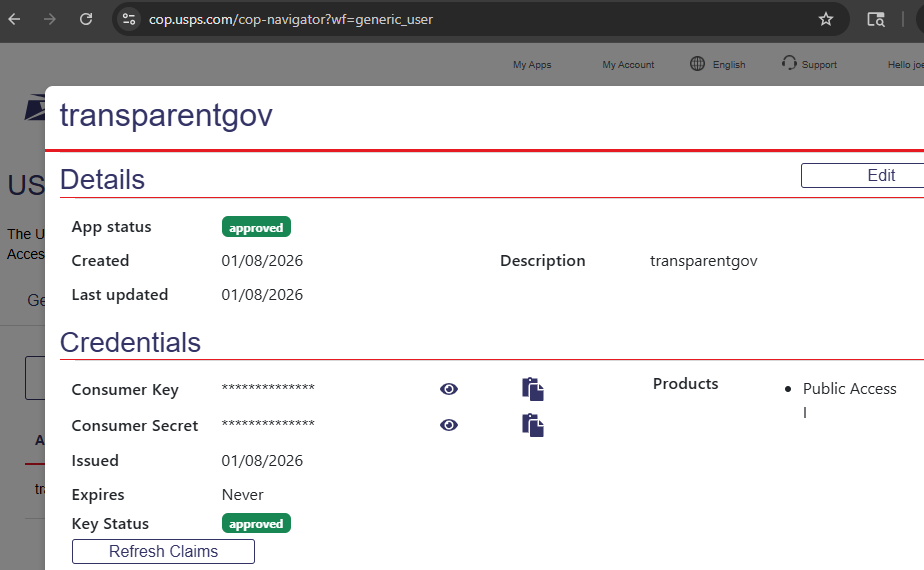View site information icon in address bar
Viewport: 924px width, 570px height.
tap(128, 19)
